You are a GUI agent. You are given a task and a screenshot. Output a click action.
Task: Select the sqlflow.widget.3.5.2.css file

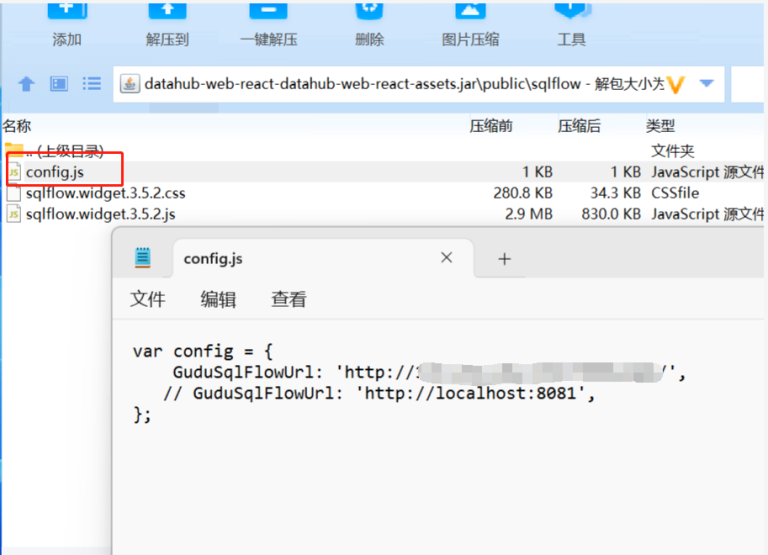coord(105,193)
